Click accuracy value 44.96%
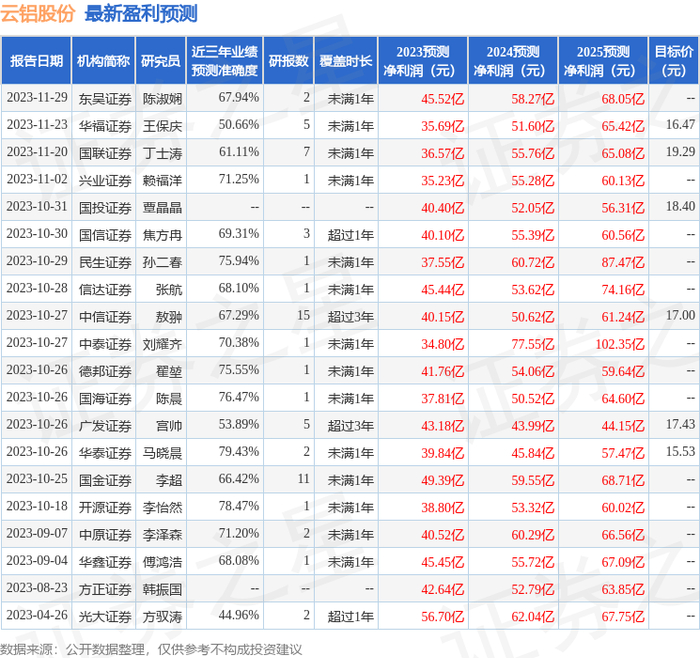This screenshot has width=700, height=658. click(x=239, y=615)
